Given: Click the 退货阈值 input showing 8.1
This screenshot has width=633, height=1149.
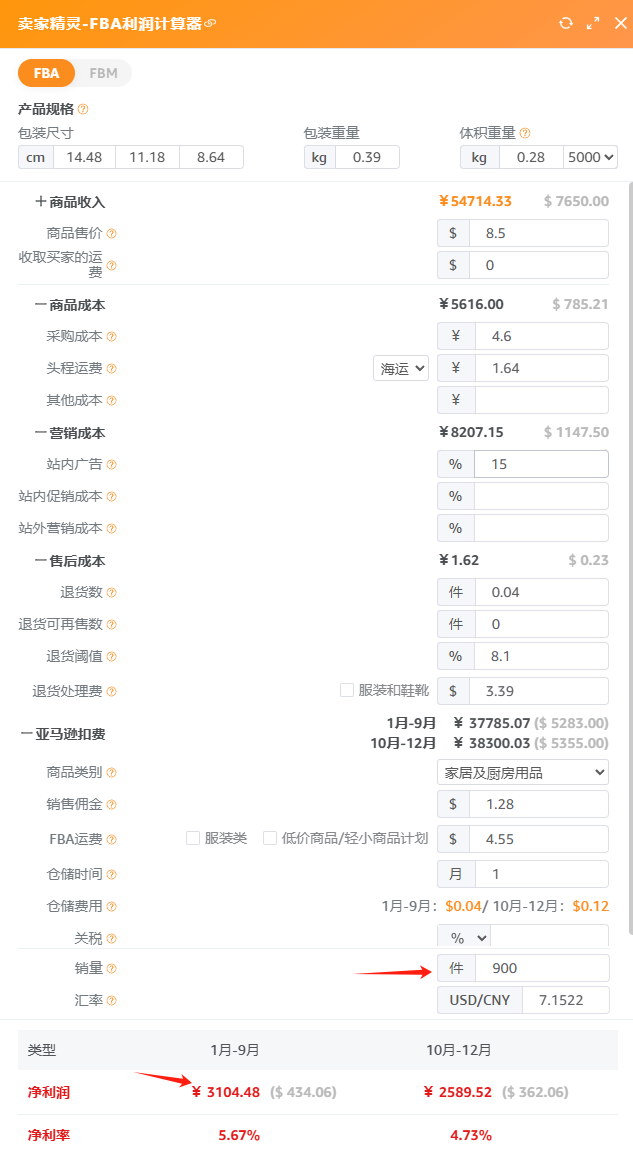Looking at the screenshot, I should click(541, 657).
